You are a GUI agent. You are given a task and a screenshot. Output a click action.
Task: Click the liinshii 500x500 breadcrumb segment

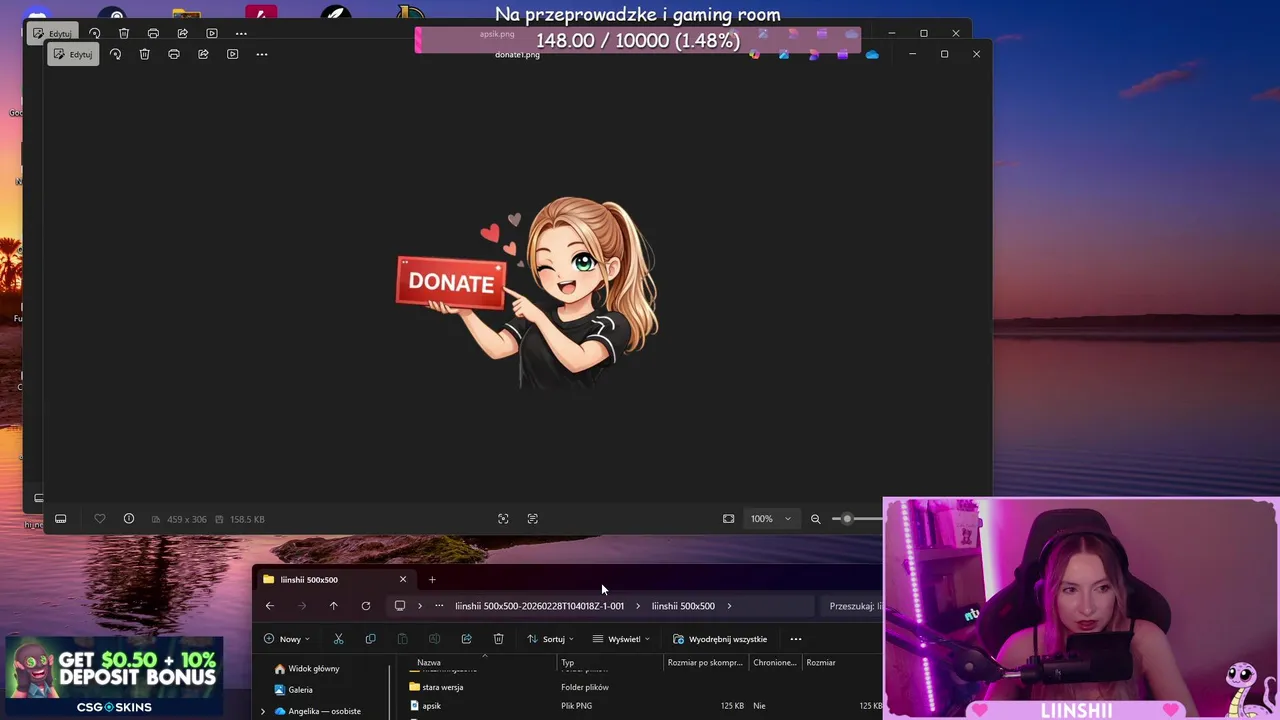(683, 606)
